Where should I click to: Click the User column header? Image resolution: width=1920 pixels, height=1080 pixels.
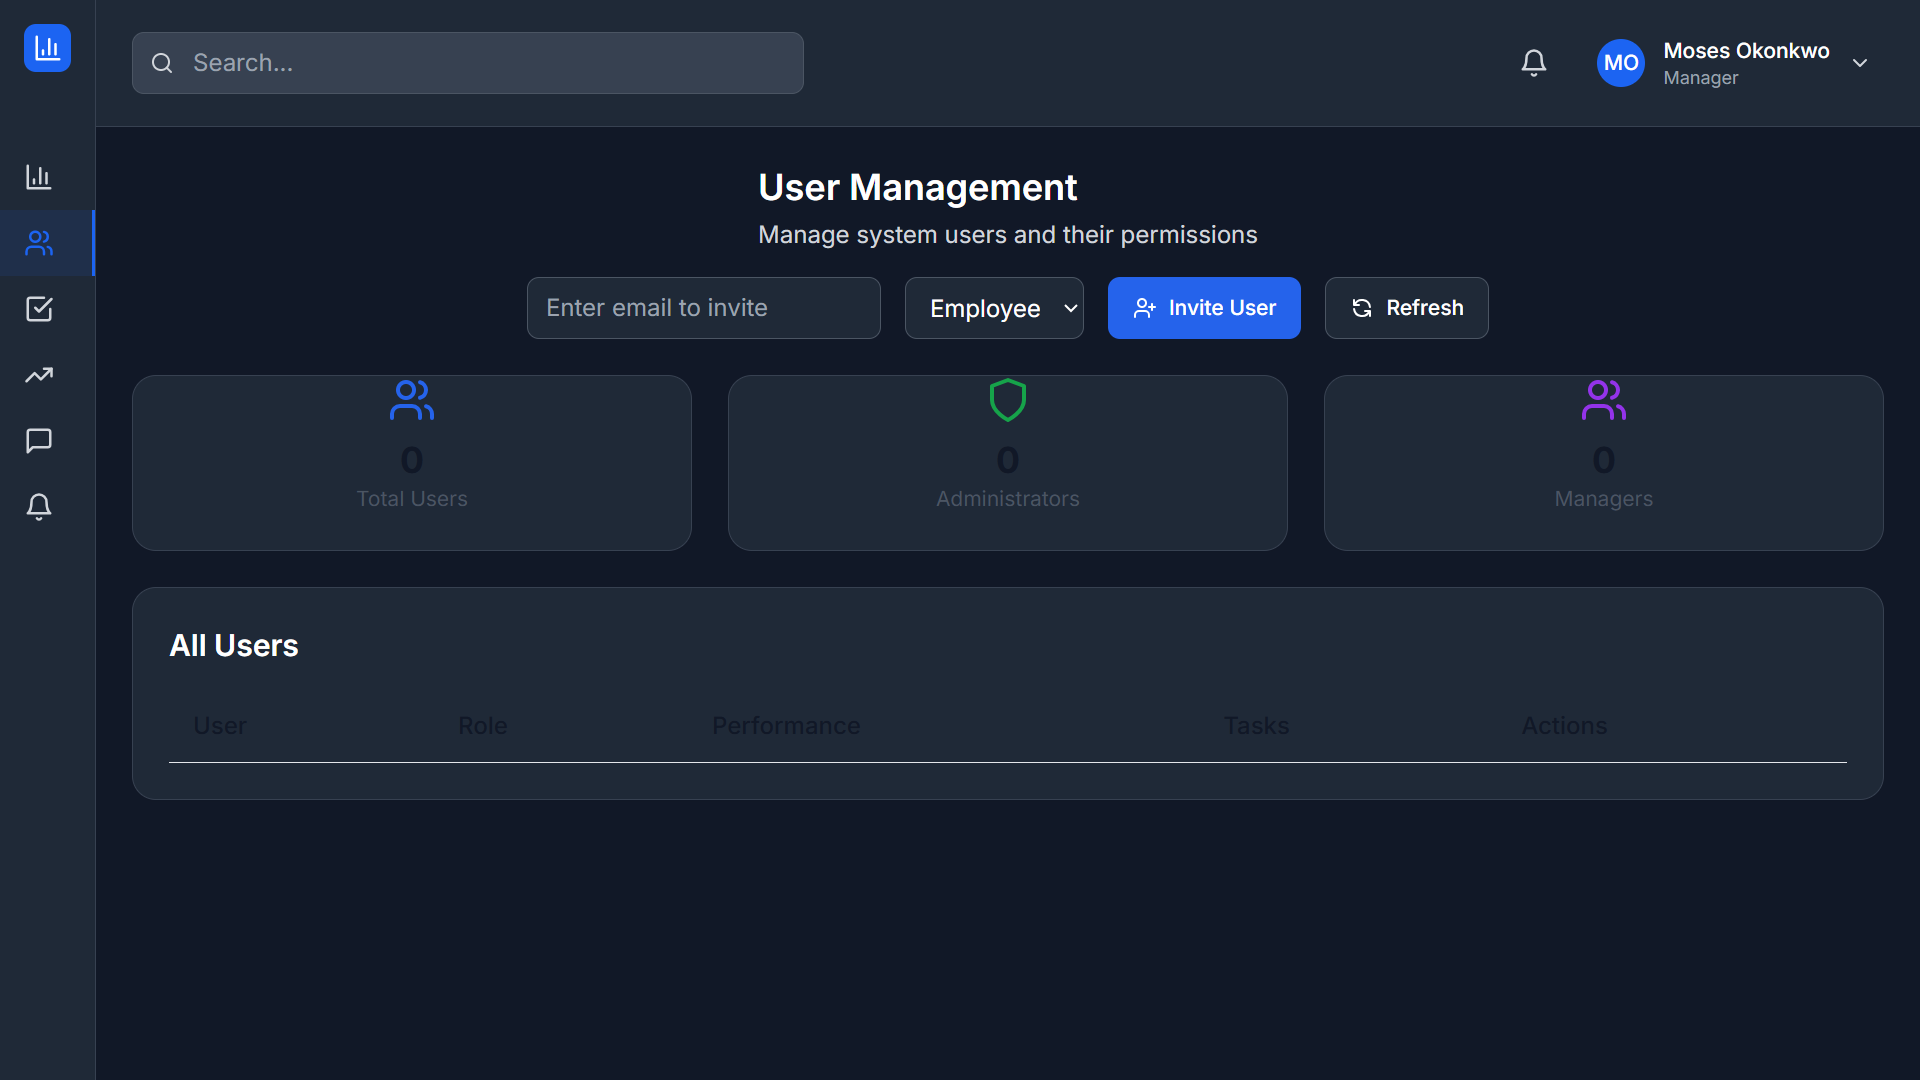(220, 726)
